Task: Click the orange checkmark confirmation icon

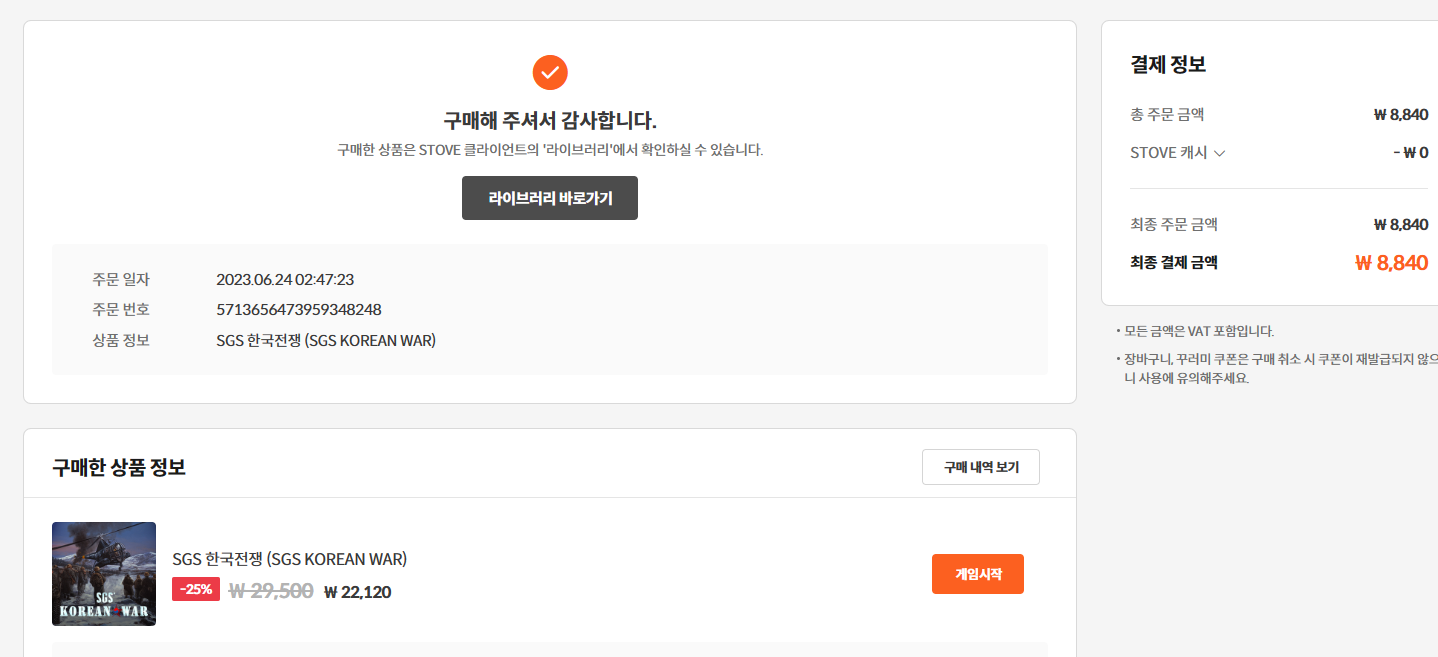Action: (550, 72)
